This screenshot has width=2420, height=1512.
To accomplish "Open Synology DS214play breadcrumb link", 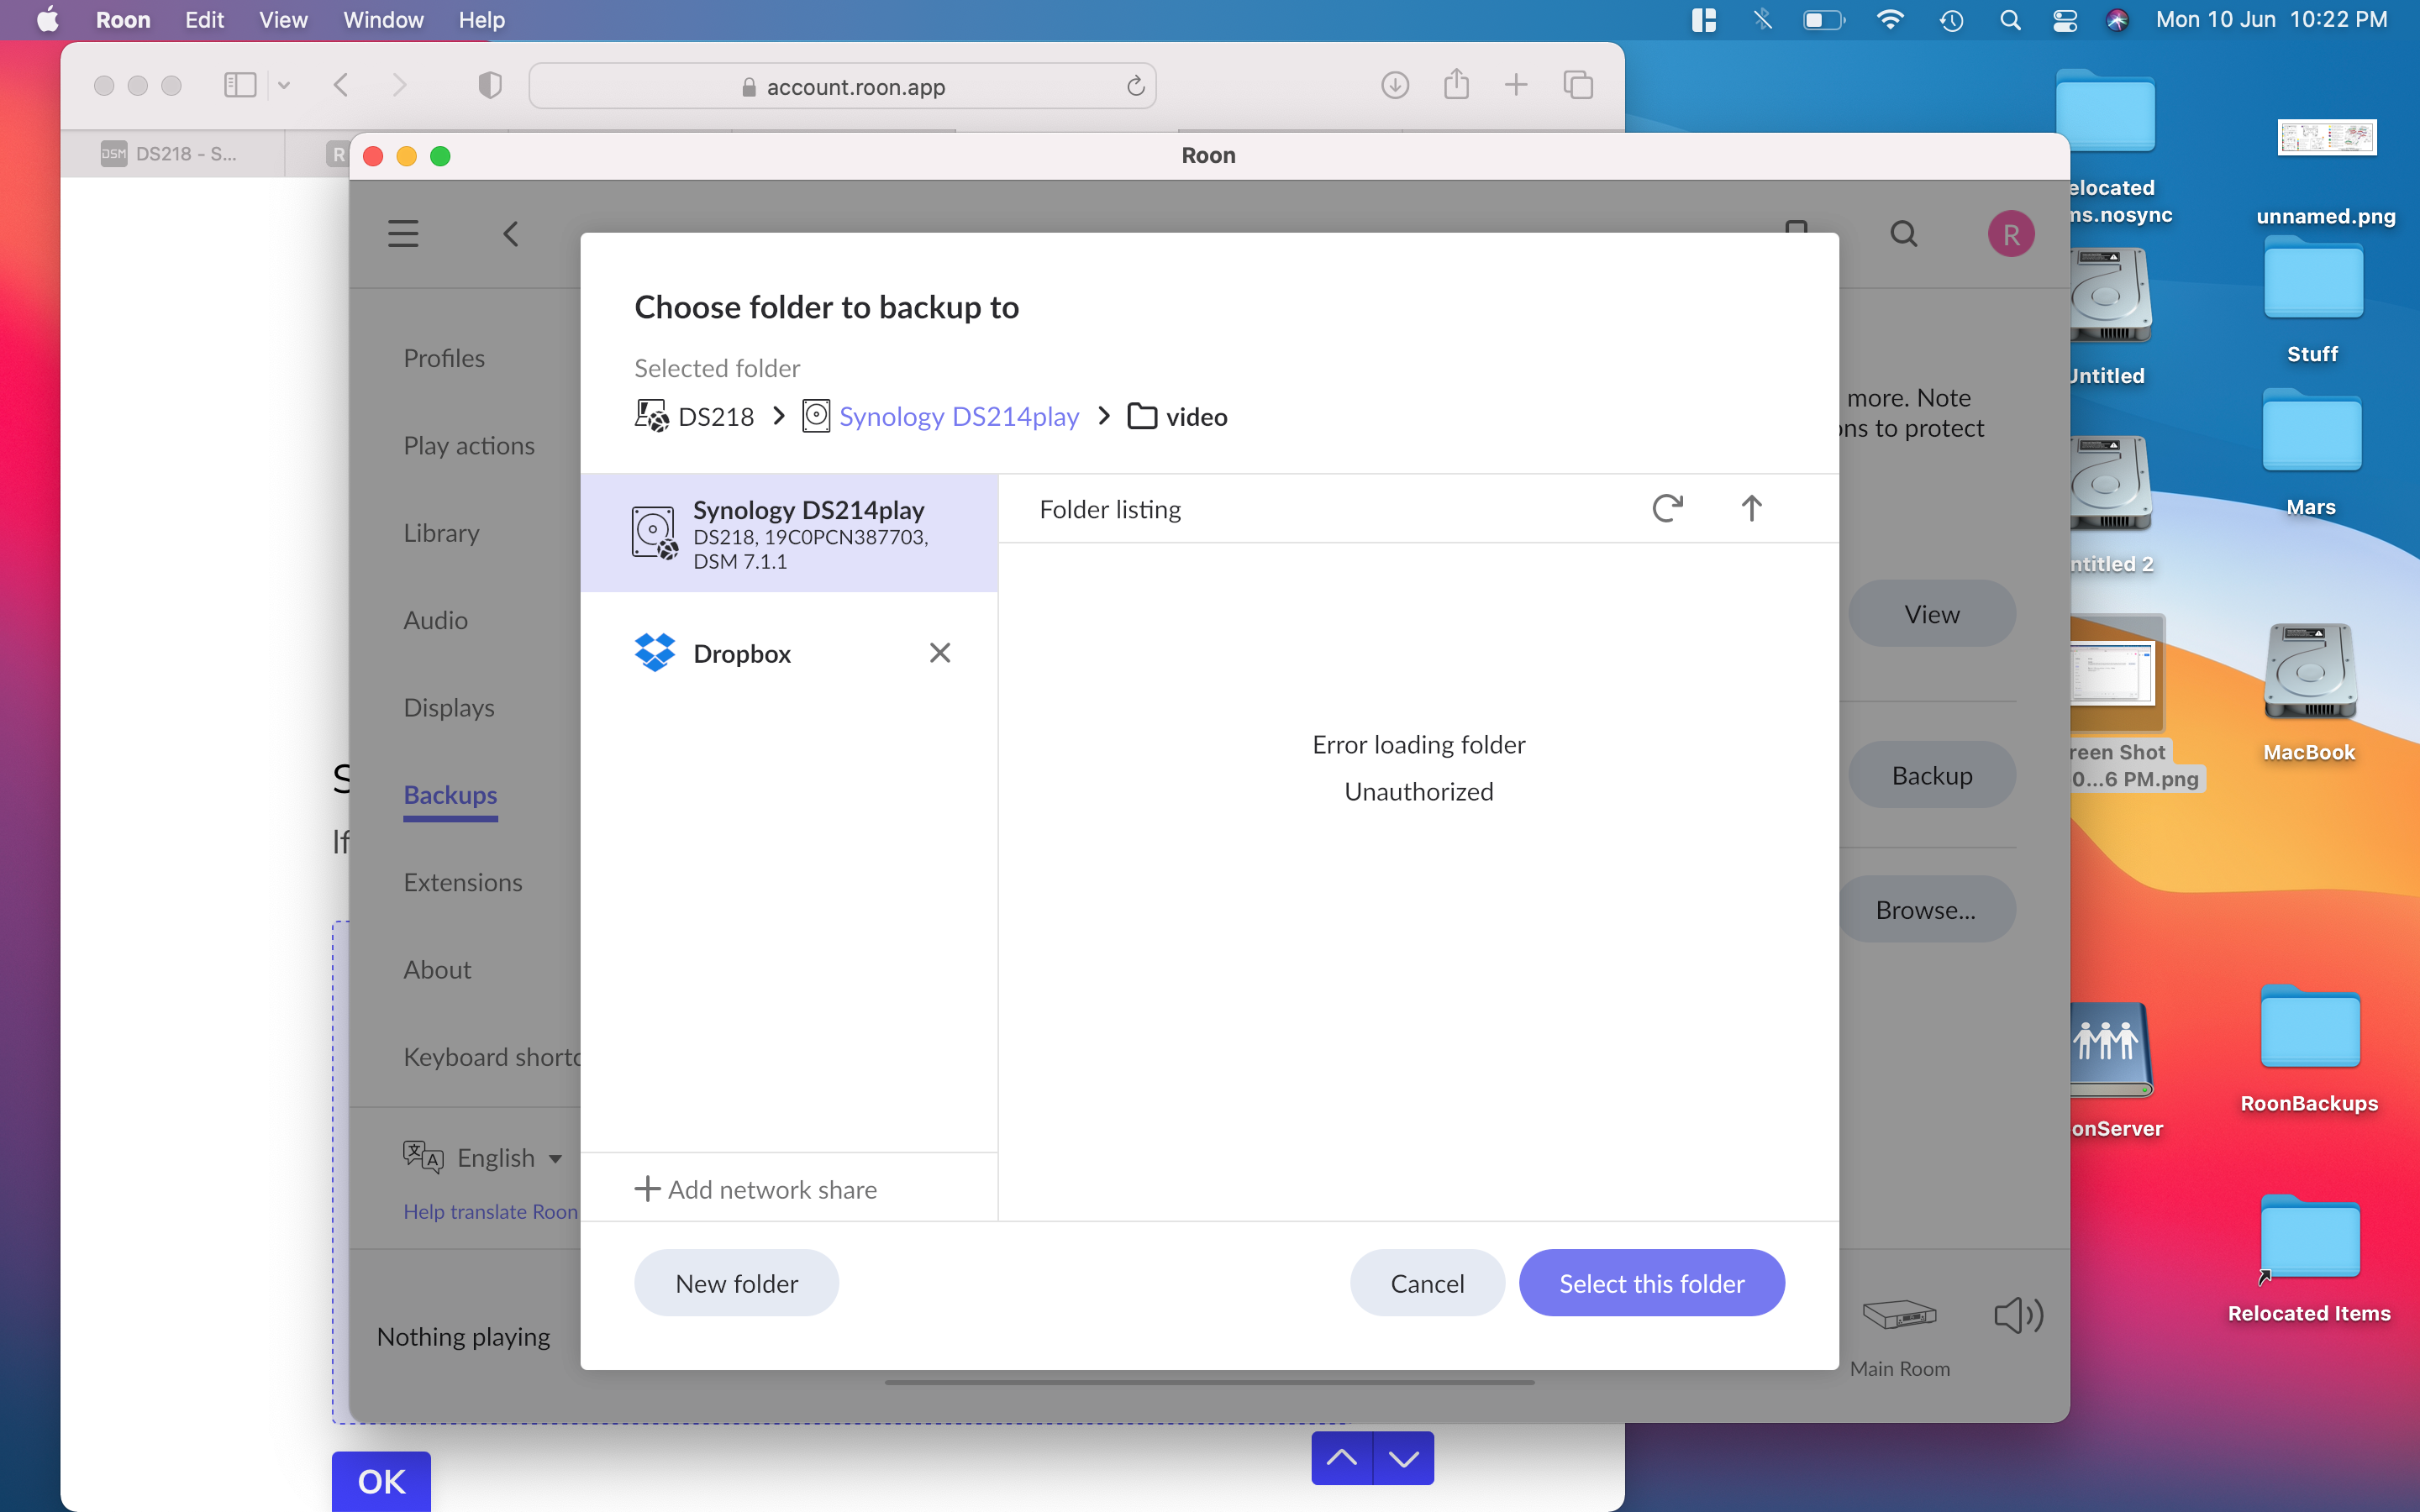I will [x=941, y=416].
